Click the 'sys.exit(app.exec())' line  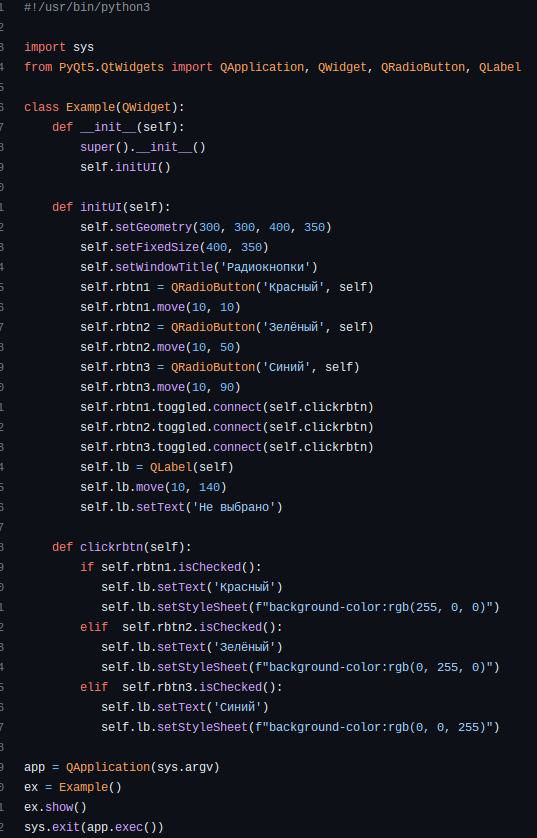pos(94,827)
